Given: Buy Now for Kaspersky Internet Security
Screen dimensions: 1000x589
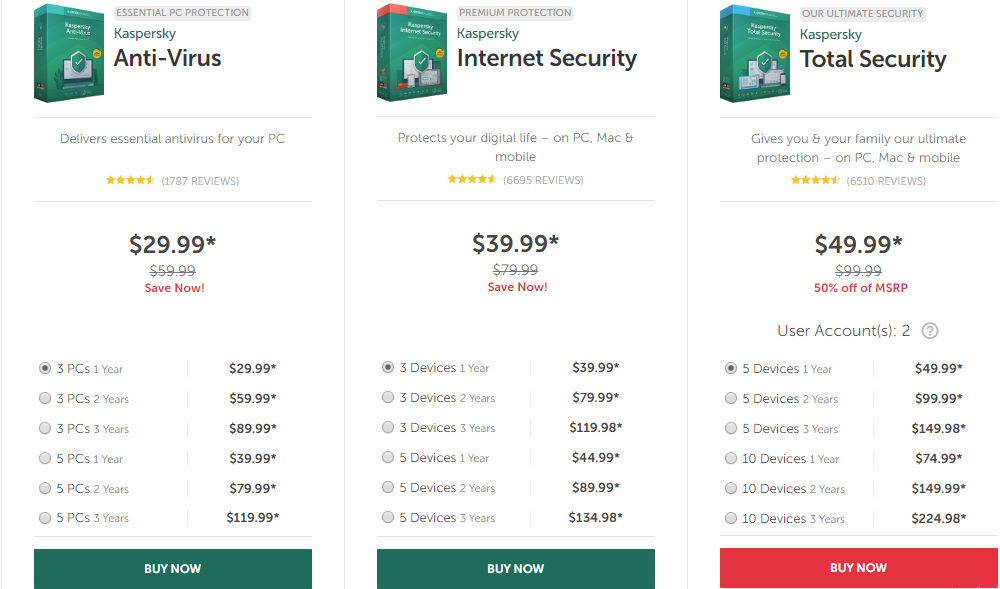Looking at the screenshot, I should pos(516,569).
